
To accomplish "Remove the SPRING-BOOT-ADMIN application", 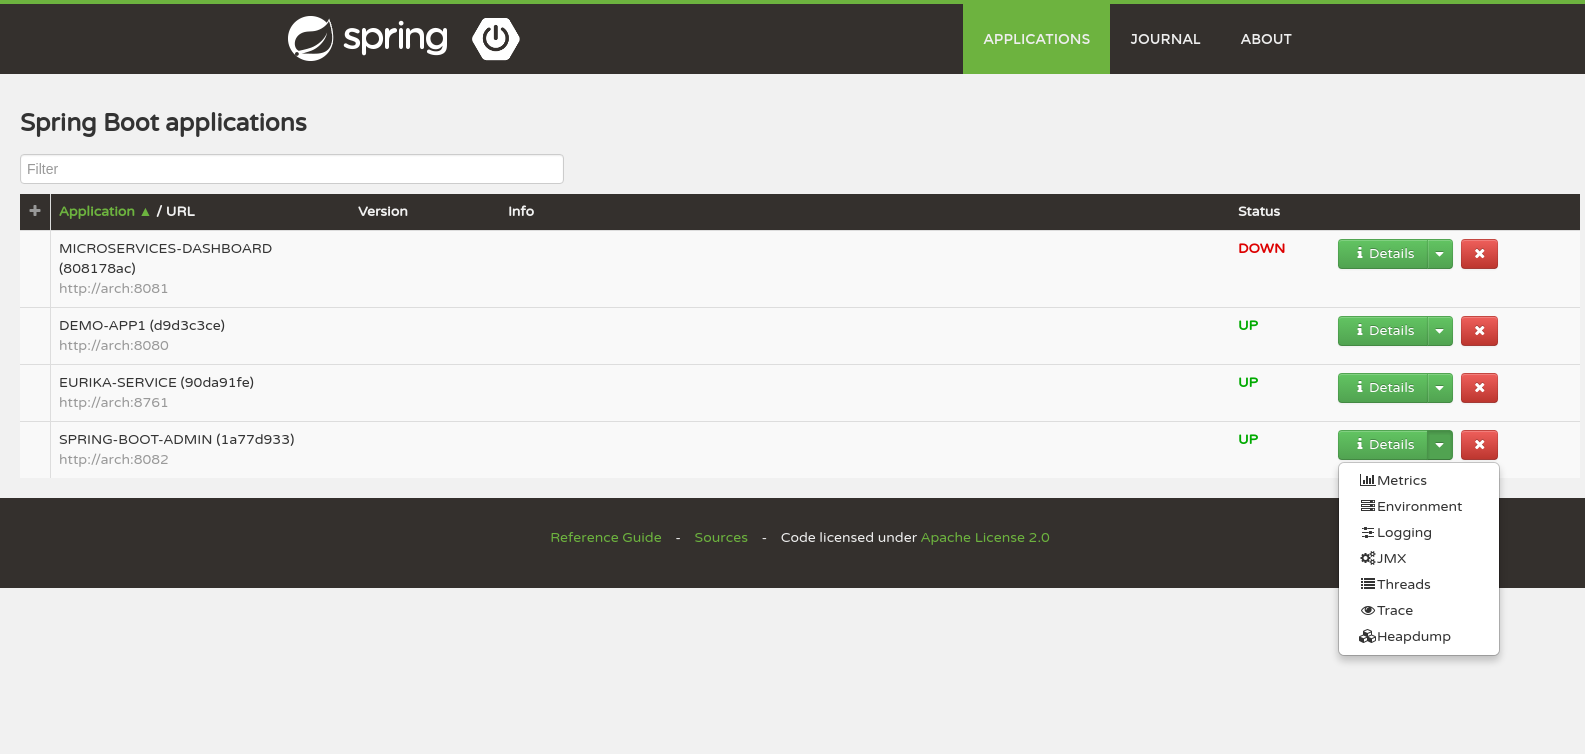I will coord(1479,445).
